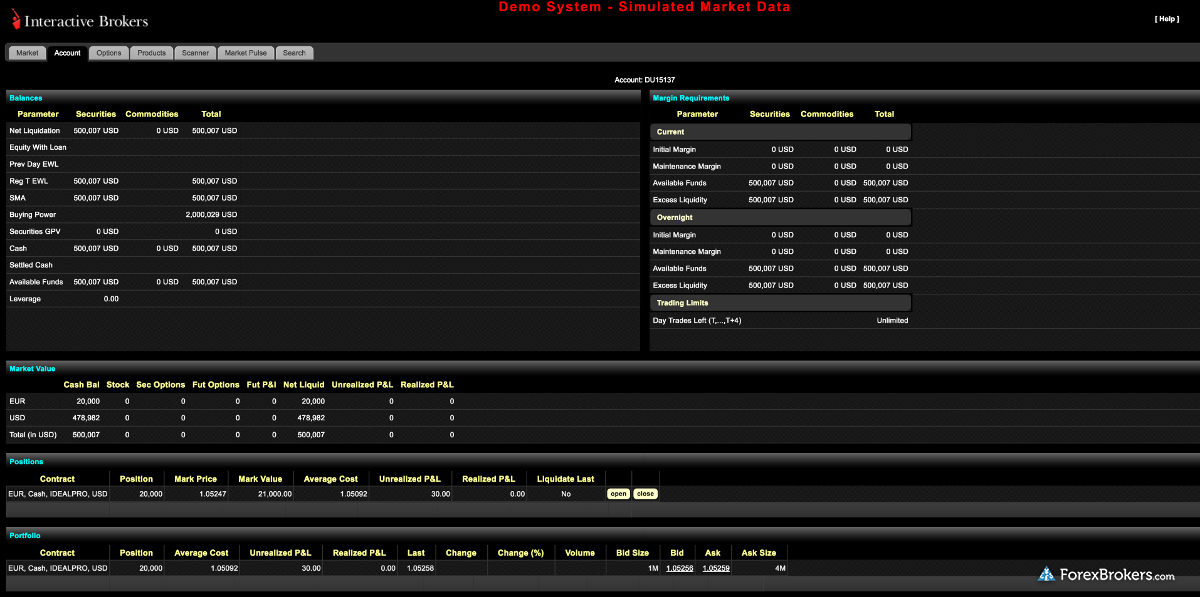
Task: Click the Market Value section header
Action: pyautogui.click(x=33, y=369)
